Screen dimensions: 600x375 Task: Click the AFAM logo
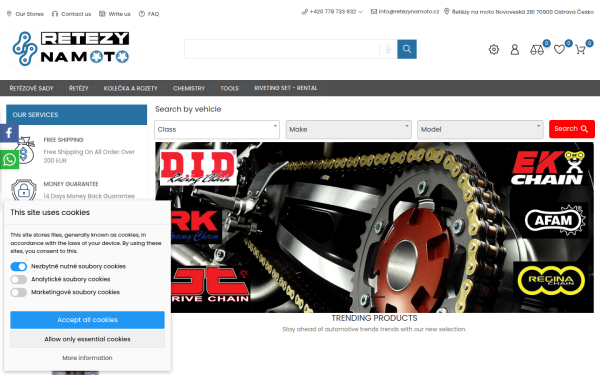(554, 220)
